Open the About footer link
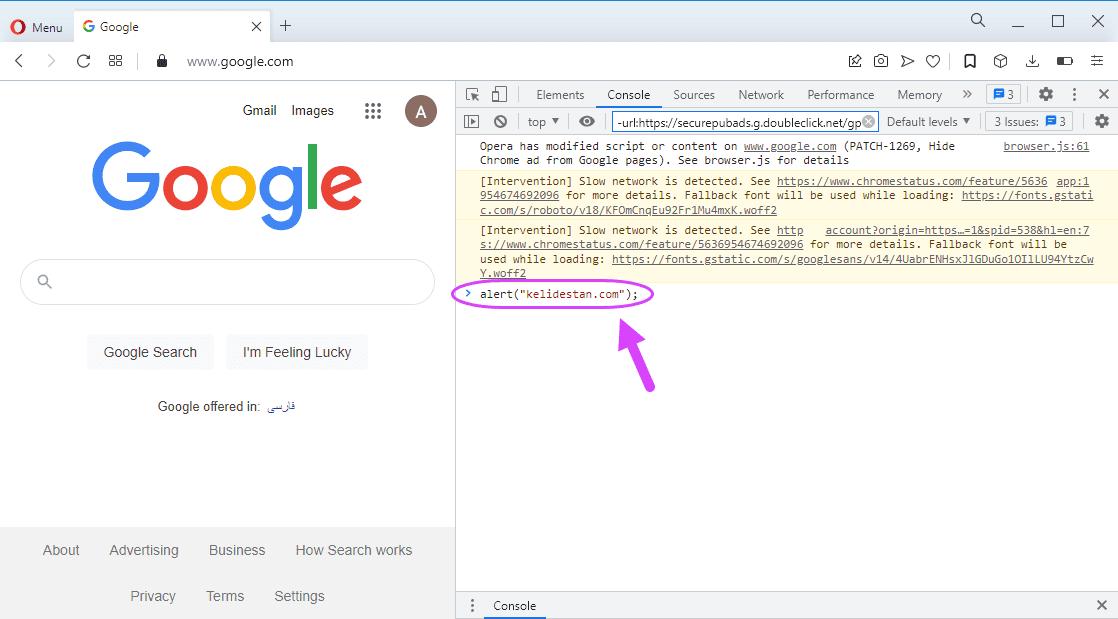The width and height of the screenshot is (1118, 619). click(61, 551)
